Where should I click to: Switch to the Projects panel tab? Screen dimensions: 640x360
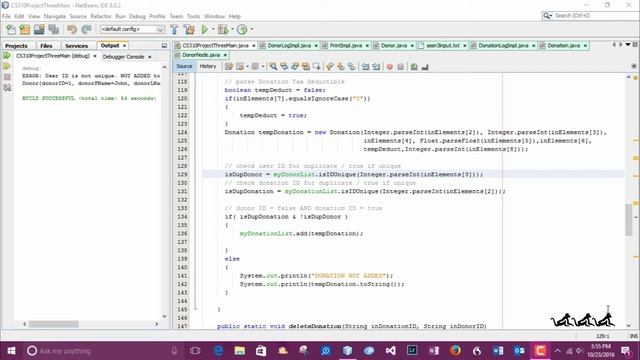pos(16,46)
